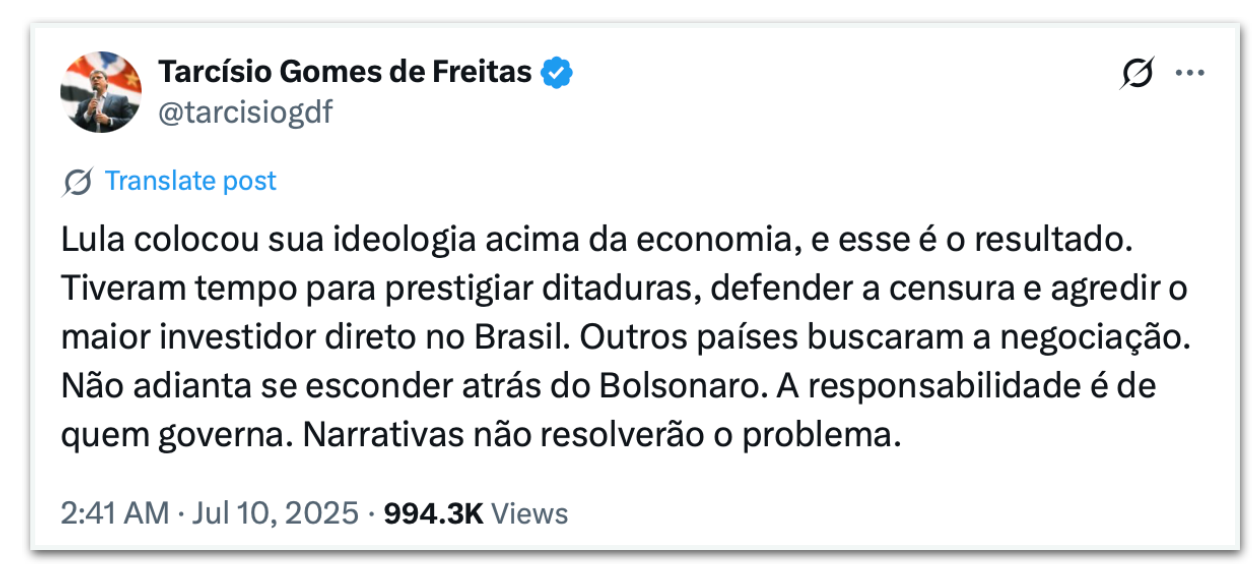
Task: Click the blue verified badge
Action: pos(557,73)
